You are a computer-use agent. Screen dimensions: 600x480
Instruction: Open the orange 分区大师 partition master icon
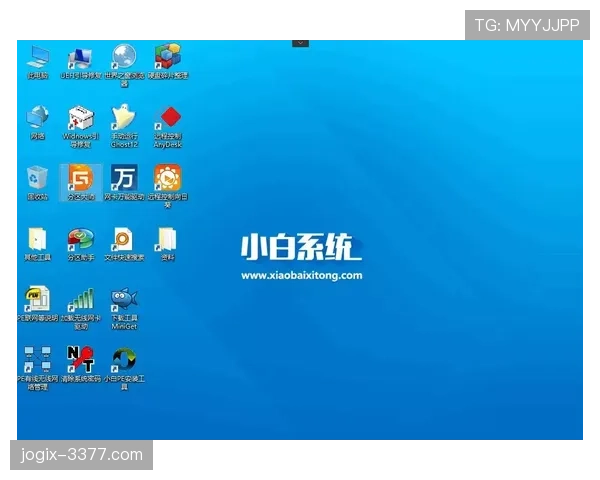click(x=81, y=183)
